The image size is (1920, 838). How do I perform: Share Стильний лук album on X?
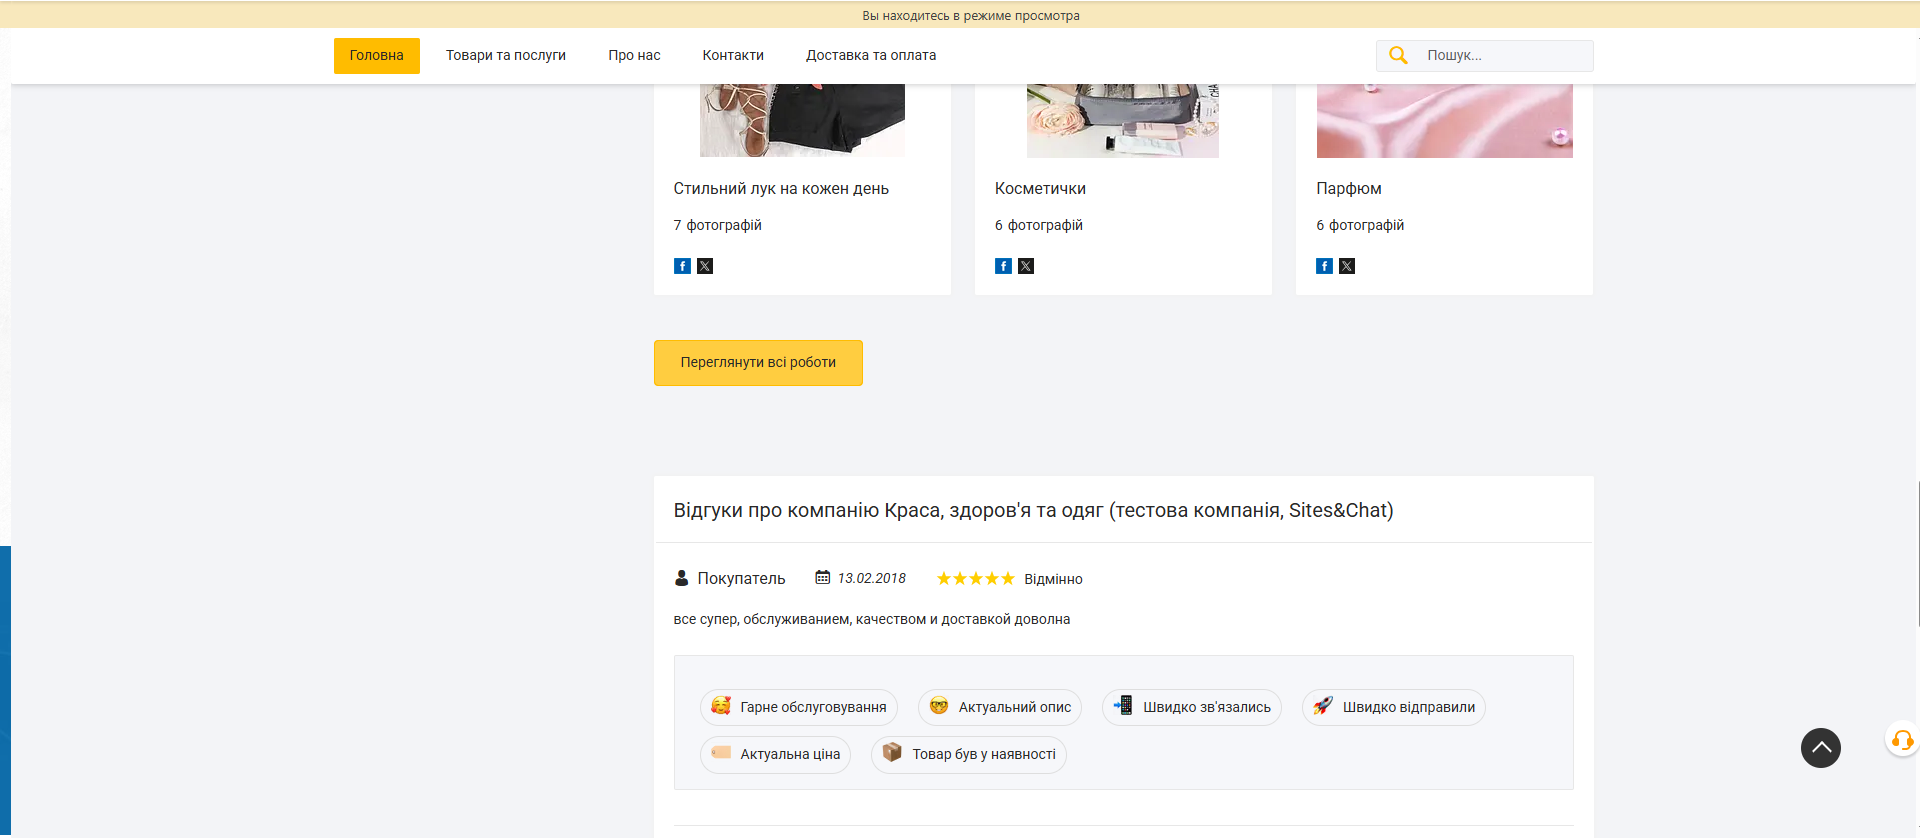[x=705, y=266]
